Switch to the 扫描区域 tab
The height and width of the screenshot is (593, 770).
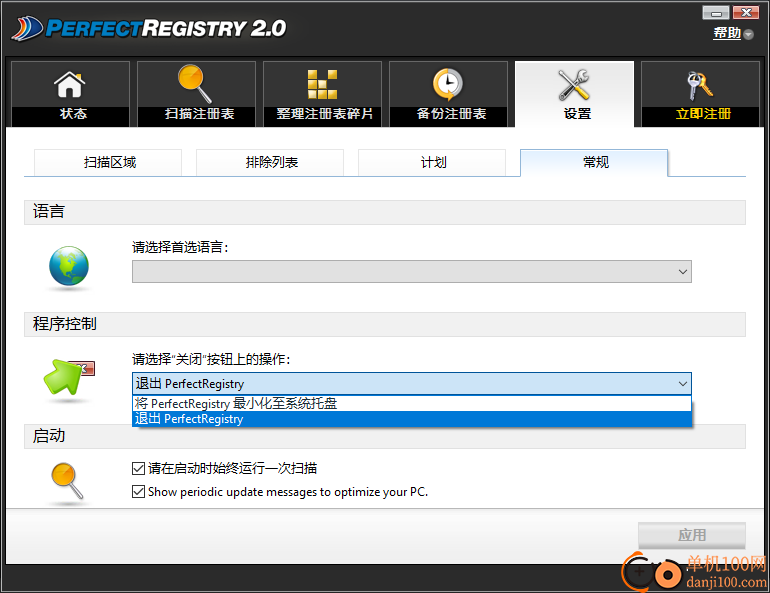(108, 162)
